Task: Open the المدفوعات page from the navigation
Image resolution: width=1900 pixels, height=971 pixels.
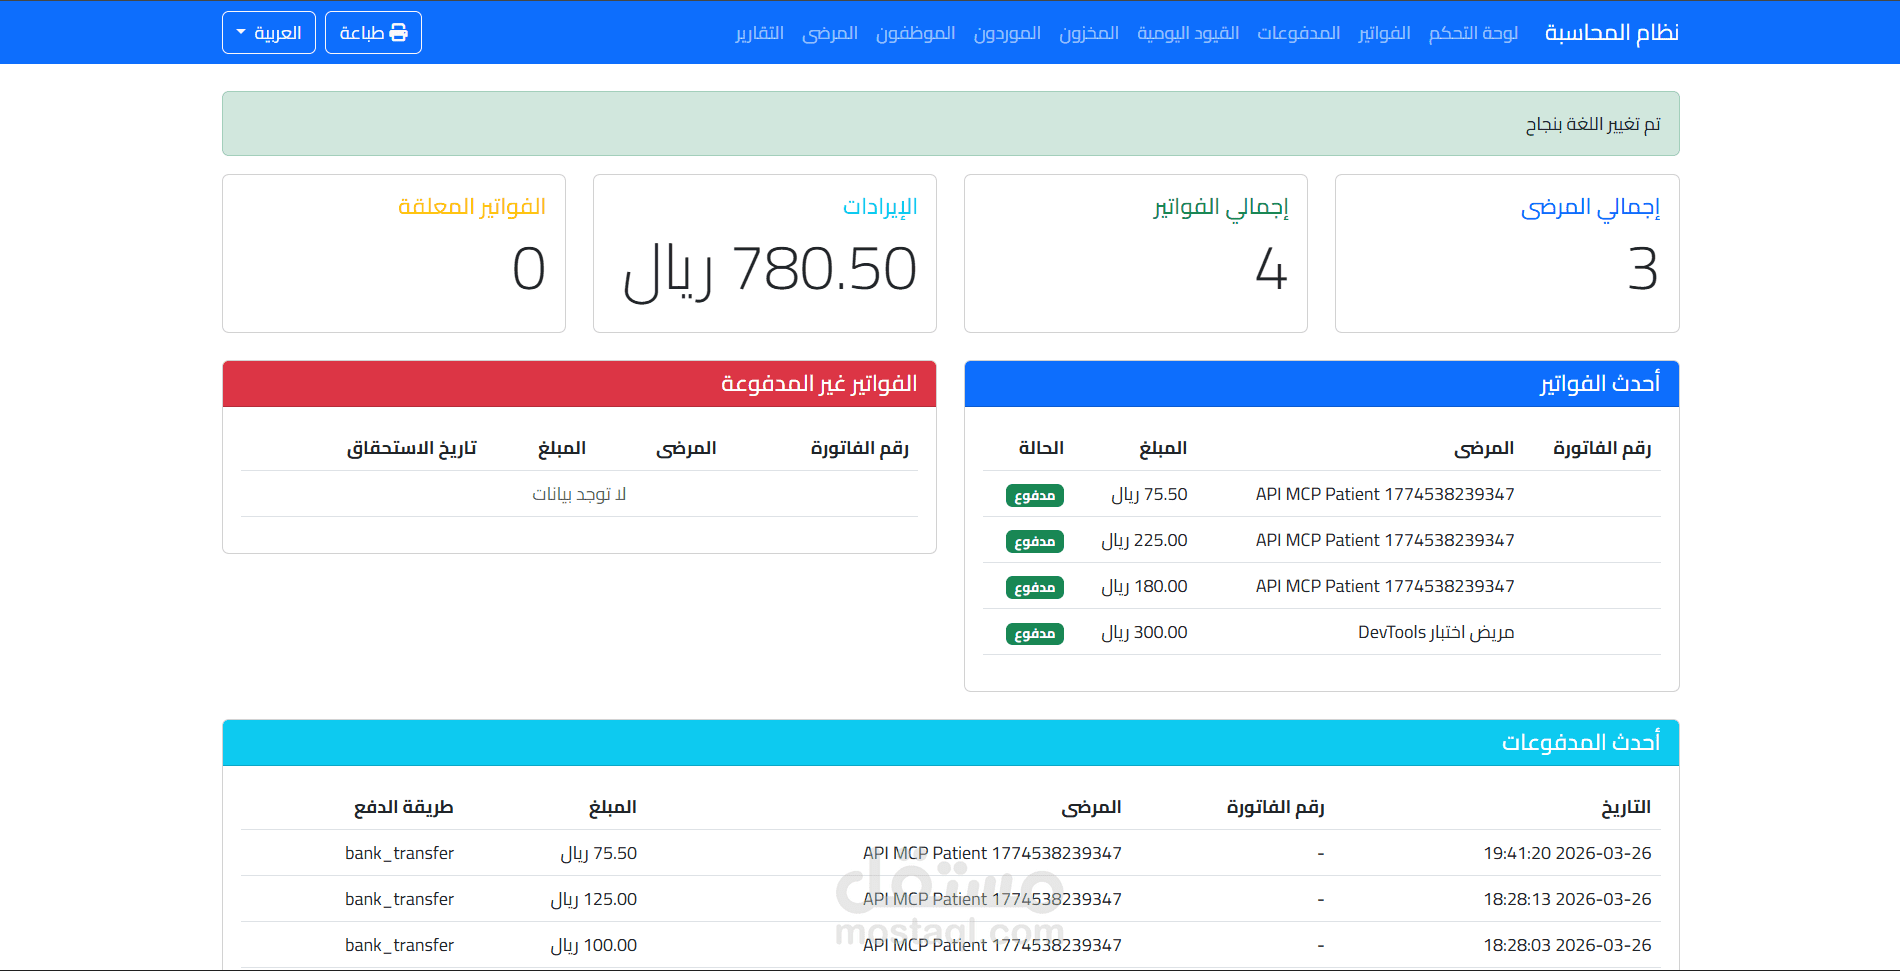Action: tap(1299, 32)
